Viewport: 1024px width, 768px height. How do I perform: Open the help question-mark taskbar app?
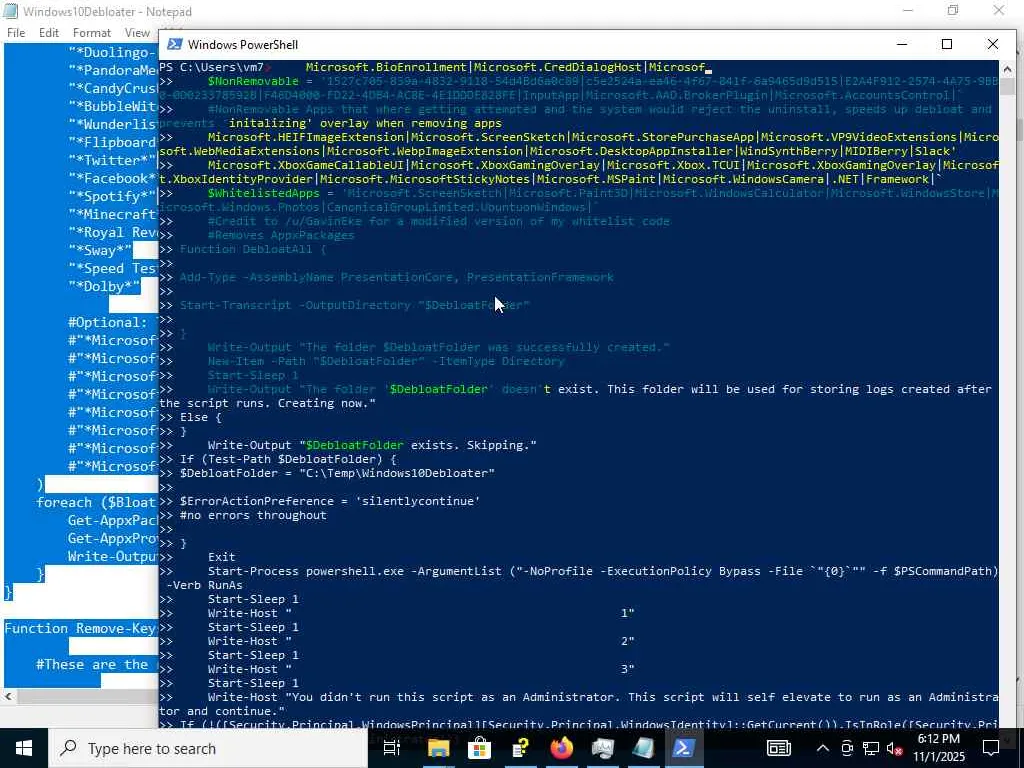click(x=520, y=748)
